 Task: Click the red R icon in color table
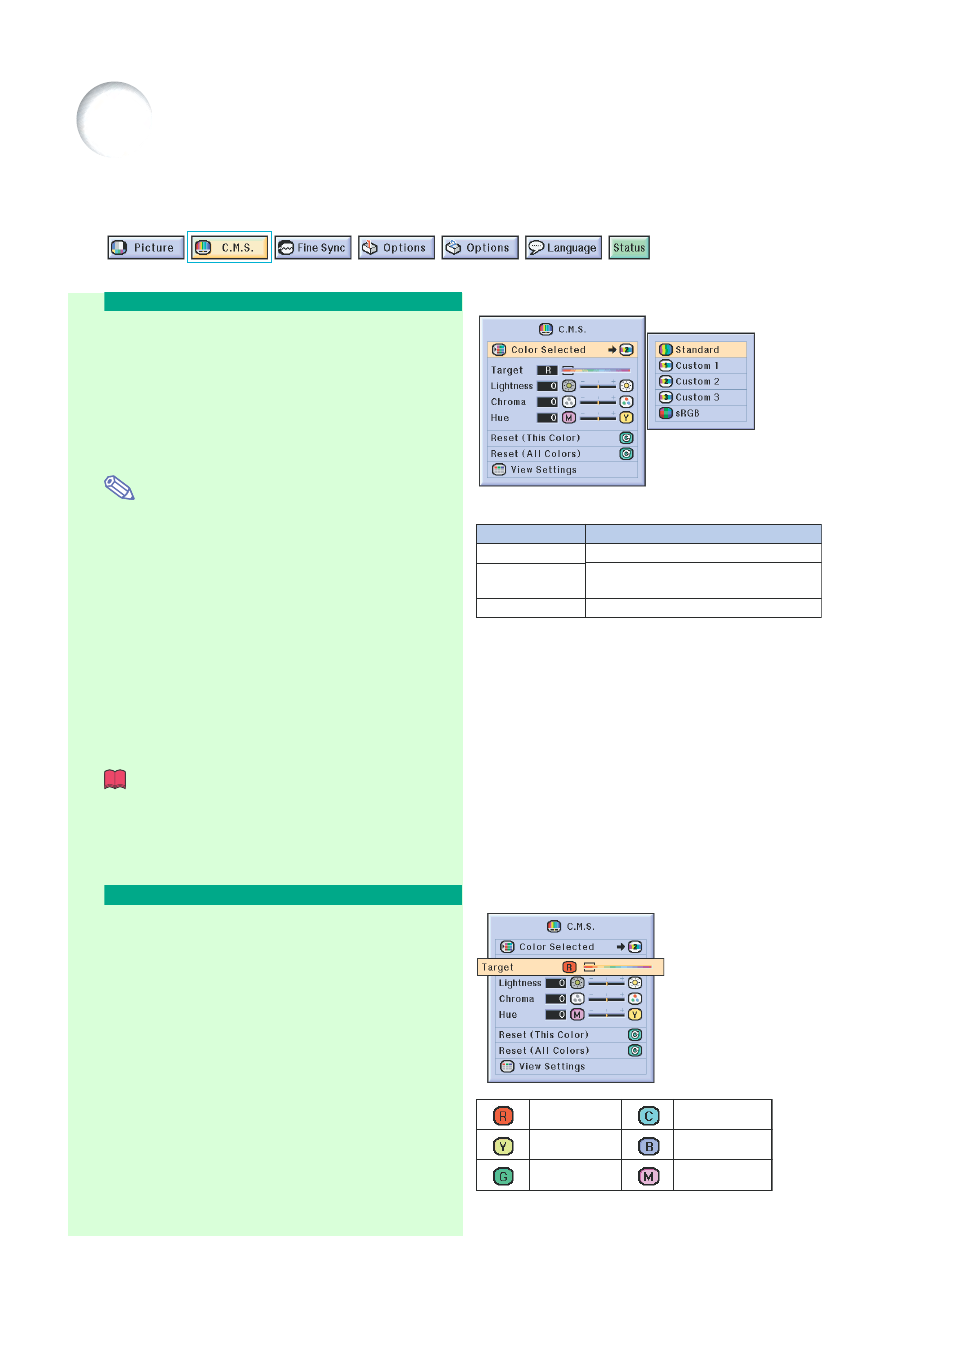click(503, 1115)
